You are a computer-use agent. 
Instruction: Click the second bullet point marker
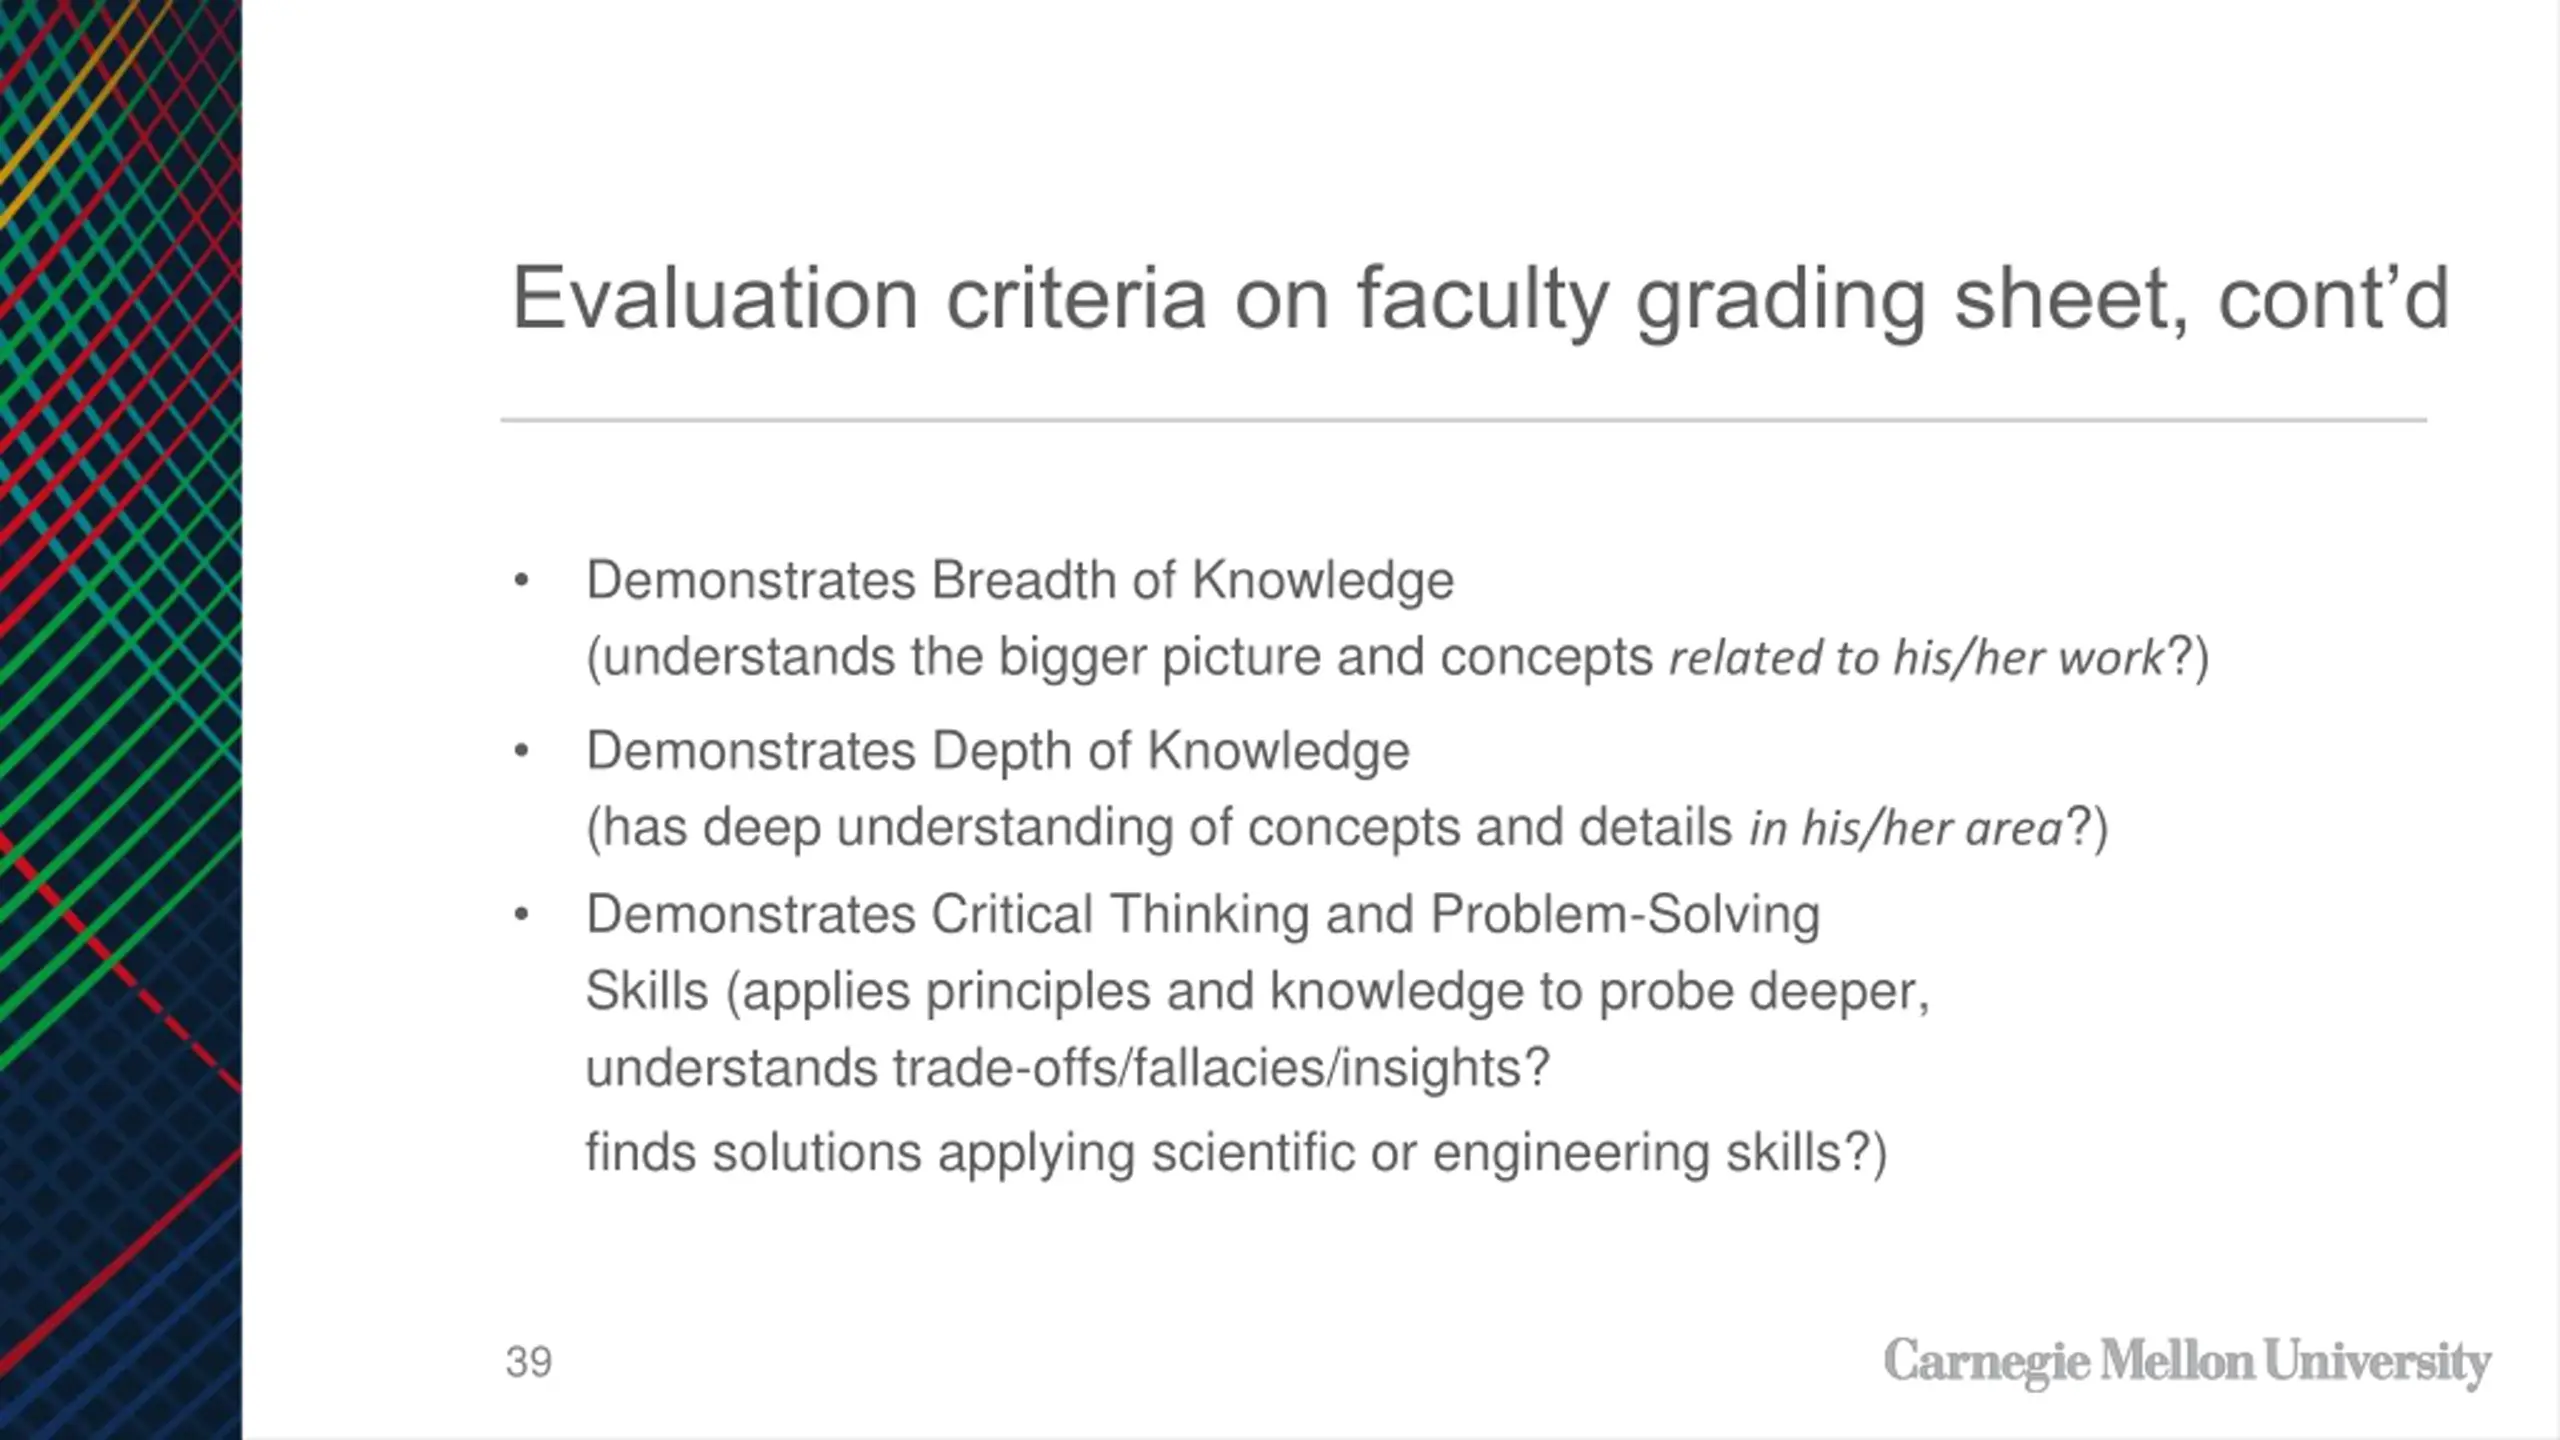click(x=520, y=751)
